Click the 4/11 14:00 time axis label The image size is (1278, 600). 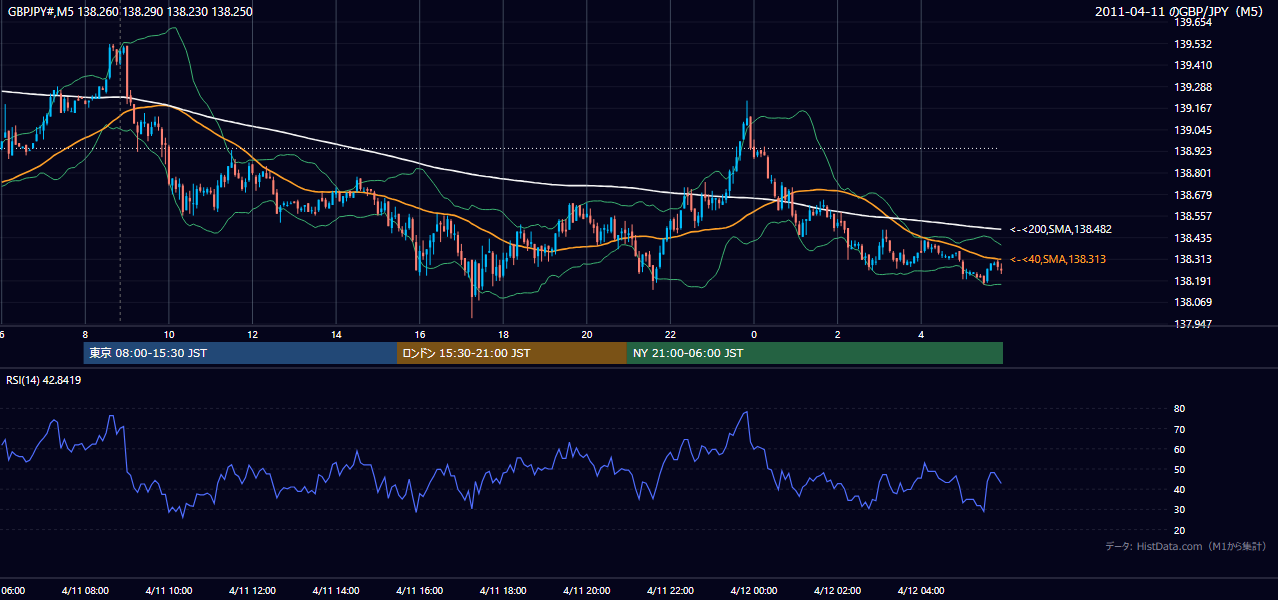click(335, 590)
